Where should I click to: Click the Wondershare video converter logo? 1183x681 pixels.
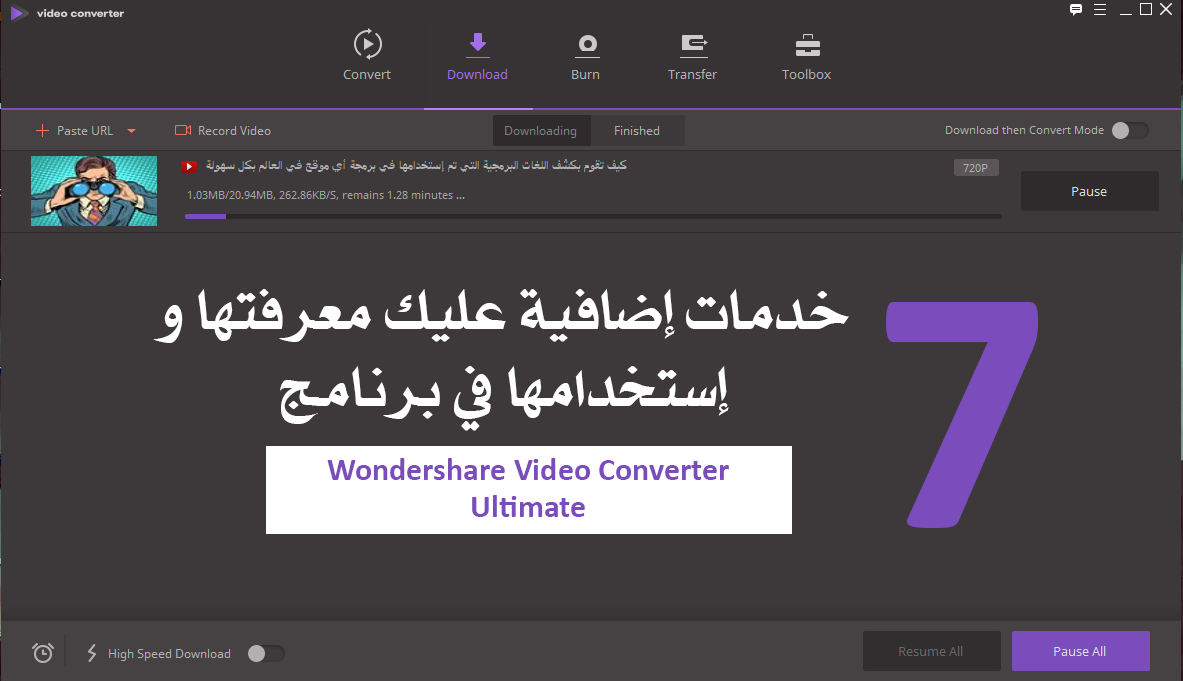[19, 14]
